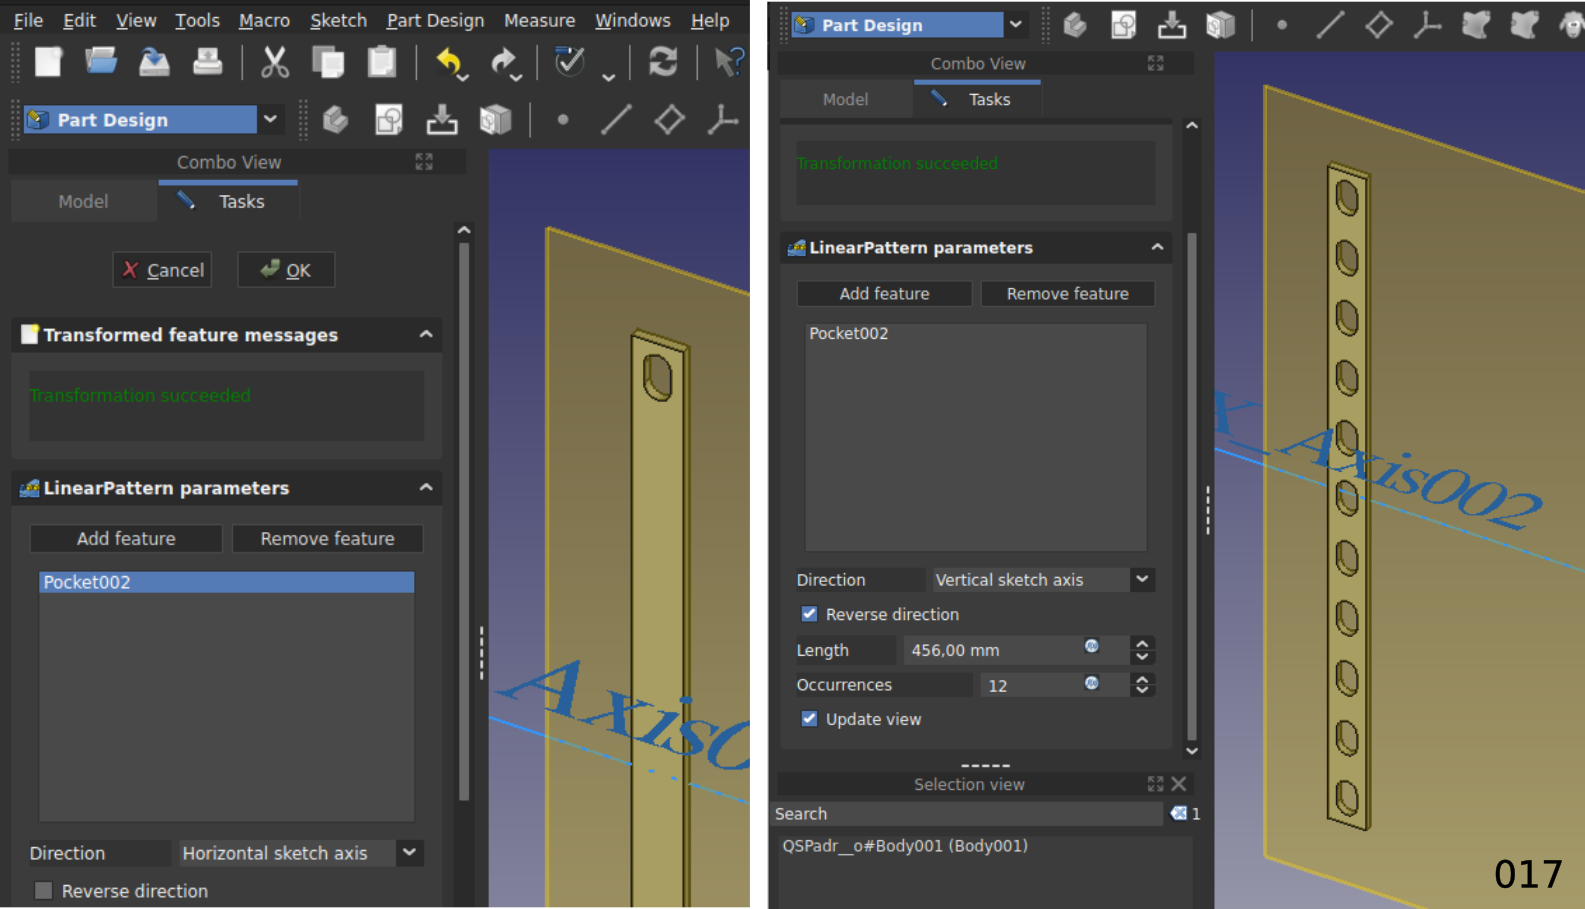The width and height of the screenshot is (1585, 909).
Task: Click the expression icon in Length field
Action: tap(1092, 647)
